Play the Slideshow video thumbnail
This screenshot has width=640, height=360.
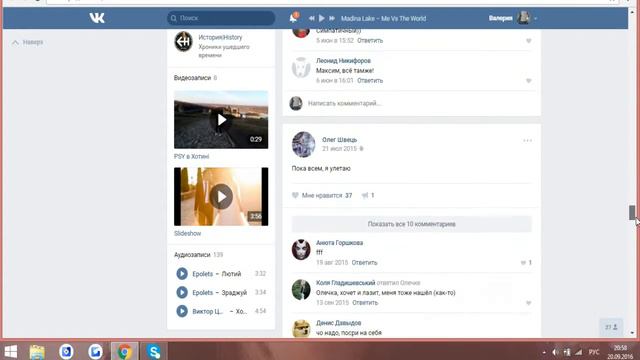pos(221,196)
